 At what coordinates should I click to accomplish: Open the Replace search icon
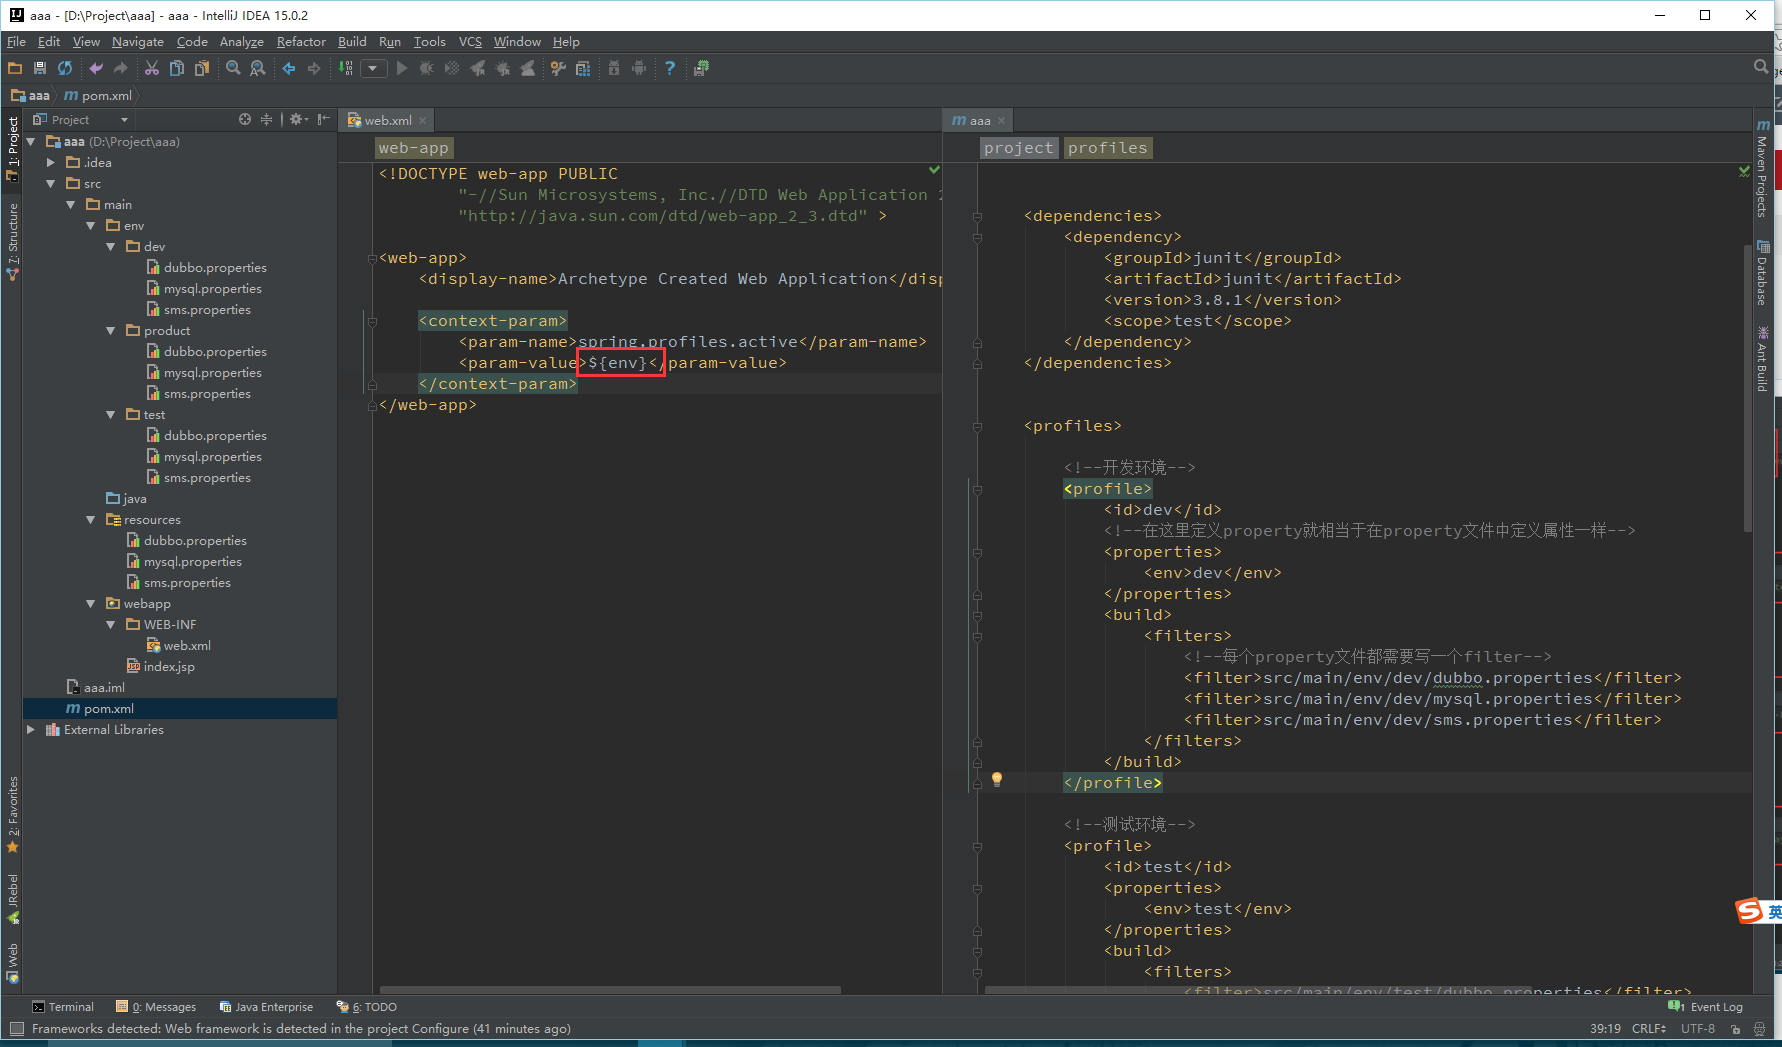258,68
